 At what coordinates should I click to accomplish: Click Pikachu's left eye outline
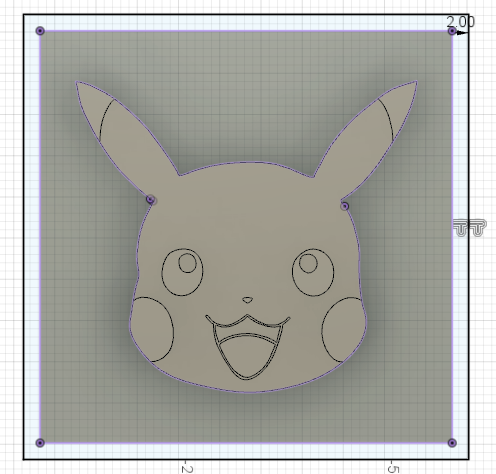tap(182, 272)
